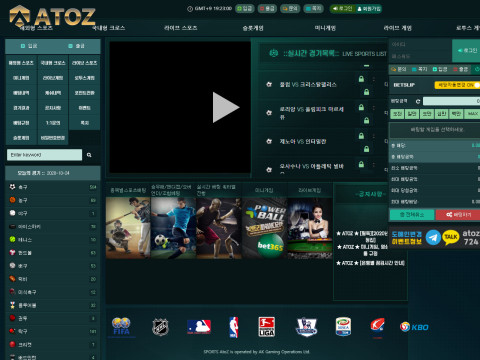Viewport: 480px width, 360px height.
Task: Click the green 로그인 button beside the ID field
Action: pos(467,50)
